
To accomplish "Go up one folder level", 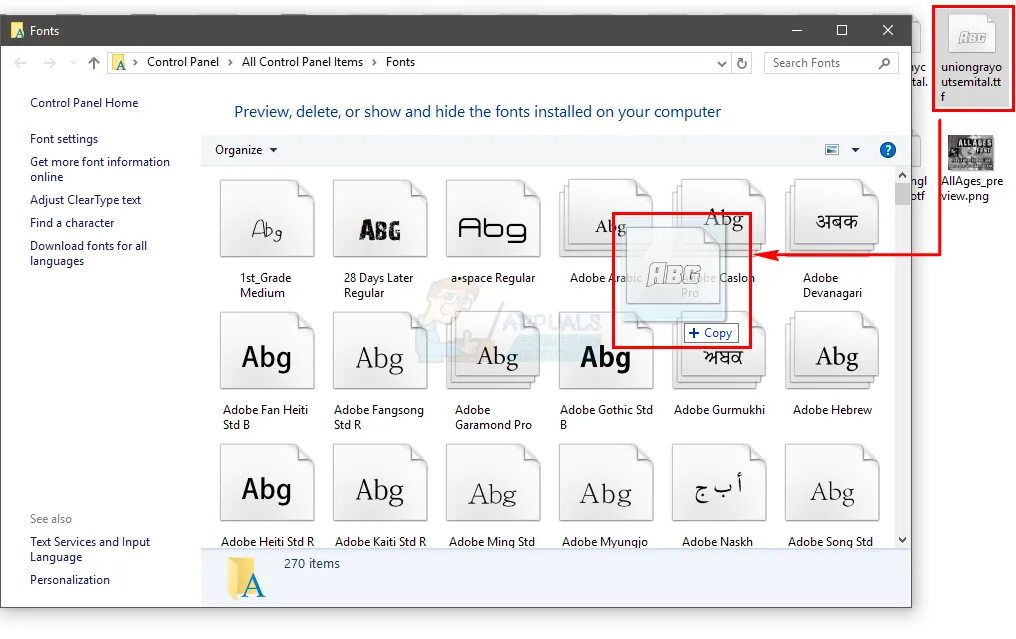I will (94, 63).
